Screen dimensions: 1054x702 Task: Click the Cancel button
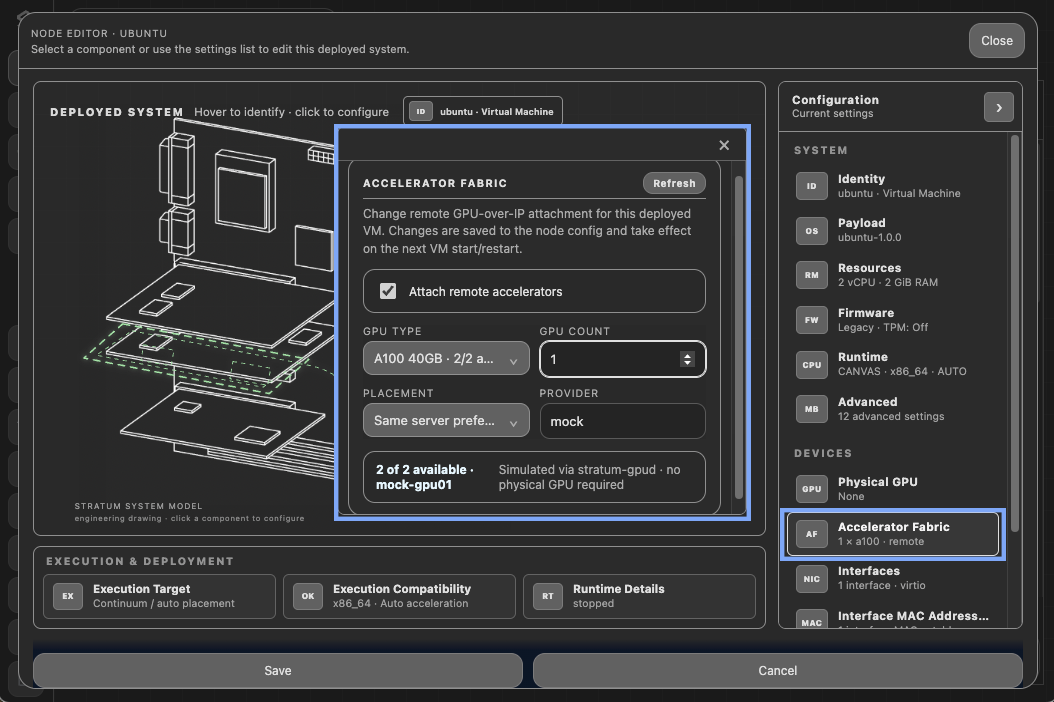tap(778, 670)
